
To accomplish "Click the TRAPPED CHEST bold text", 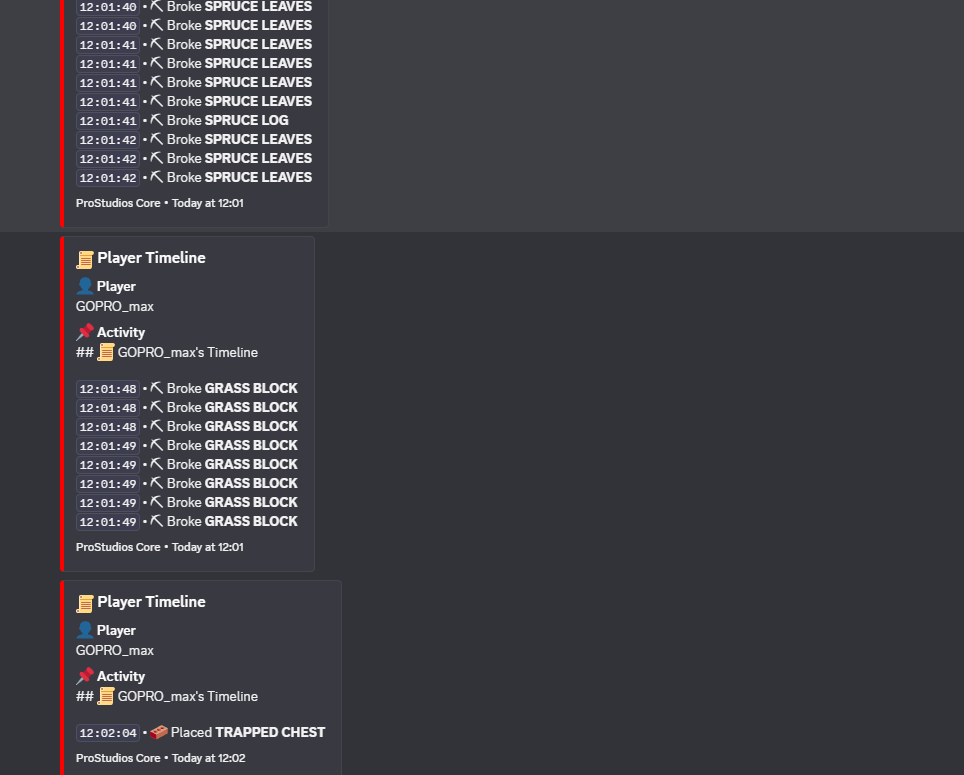I will [270, 732].
